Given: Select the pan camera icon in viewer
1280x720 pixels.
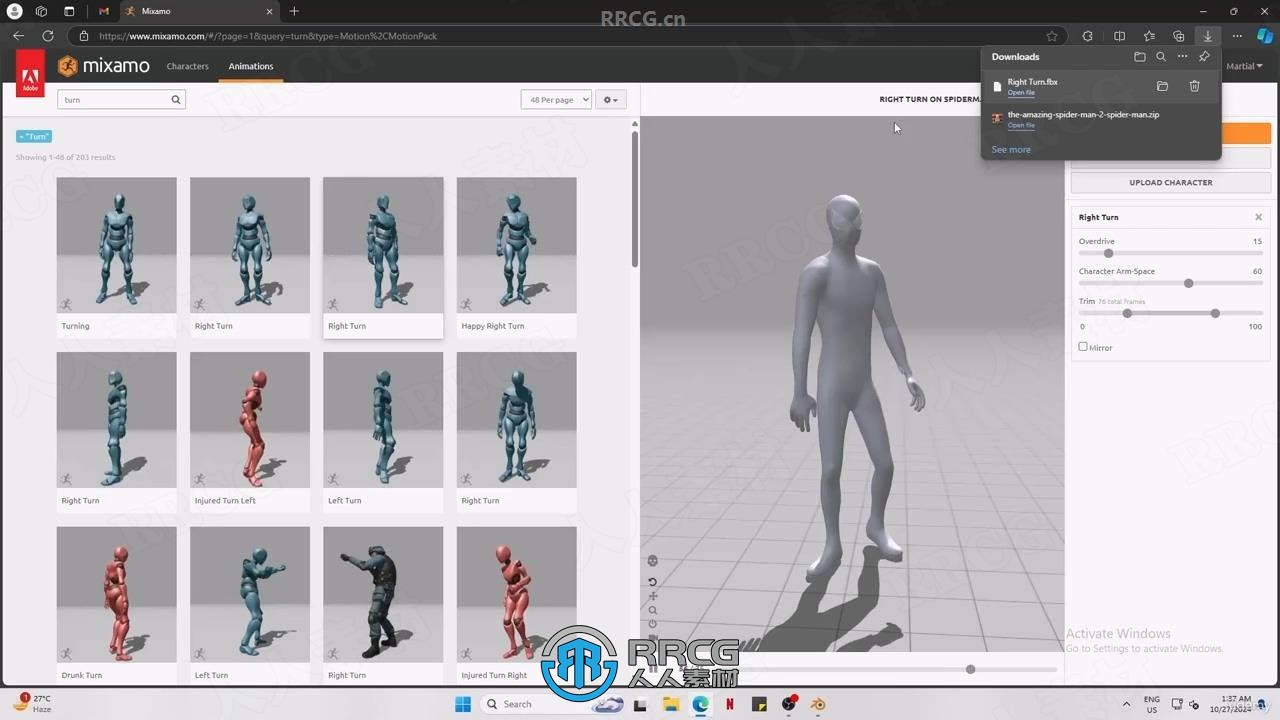Looking at the screenshot, I should tap(652, 596).
